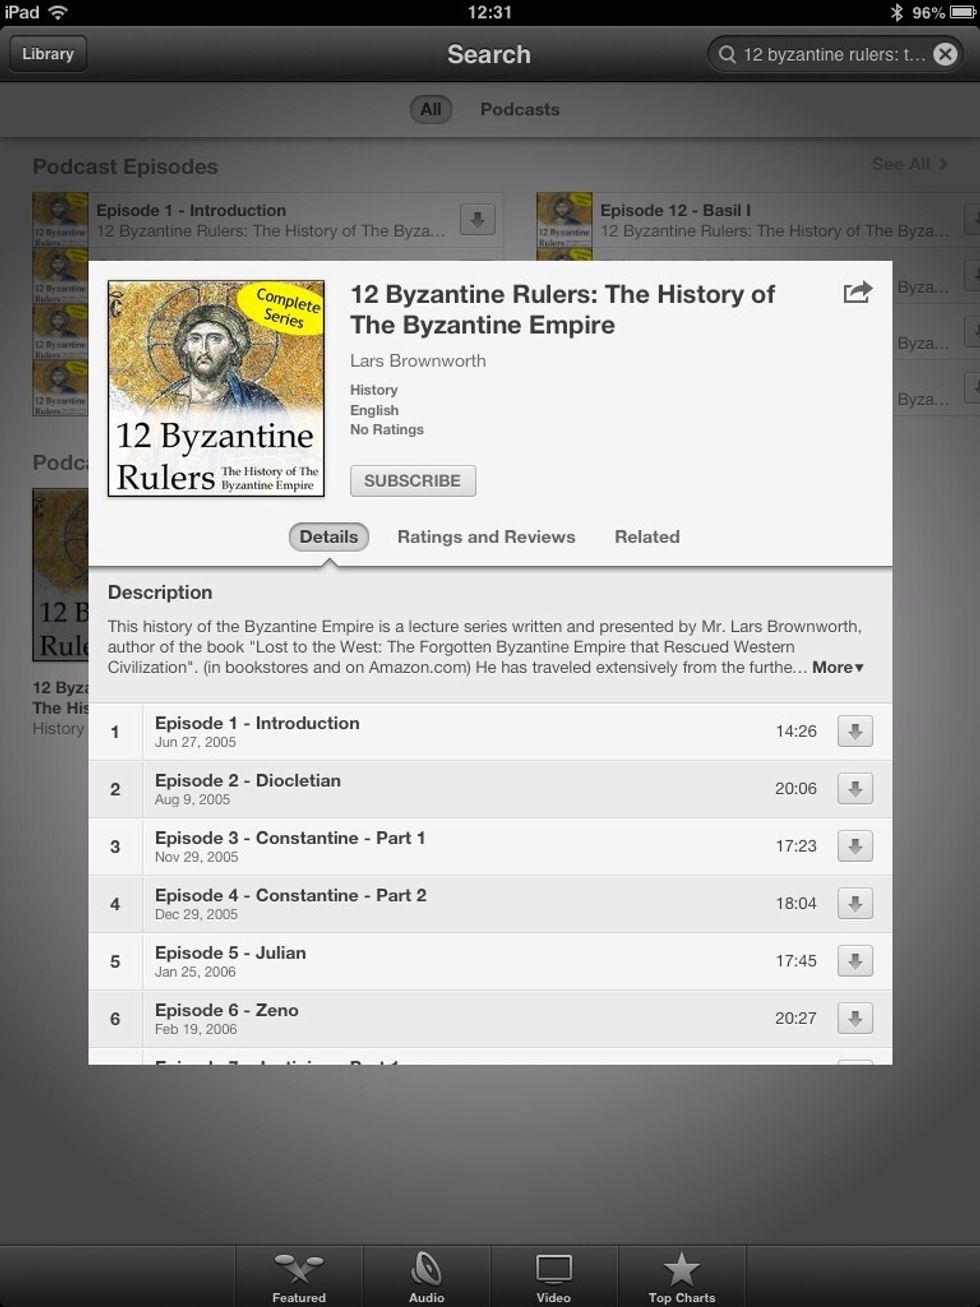Screen dimensions: 980x1307
Task: Tap See All for Podcast Episodes
Action: pos(909,164)
